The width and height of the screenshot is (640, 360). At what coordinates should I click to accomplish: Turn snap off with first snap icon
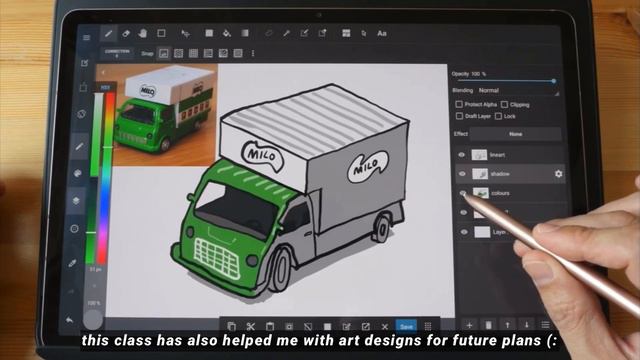(164, 53)
